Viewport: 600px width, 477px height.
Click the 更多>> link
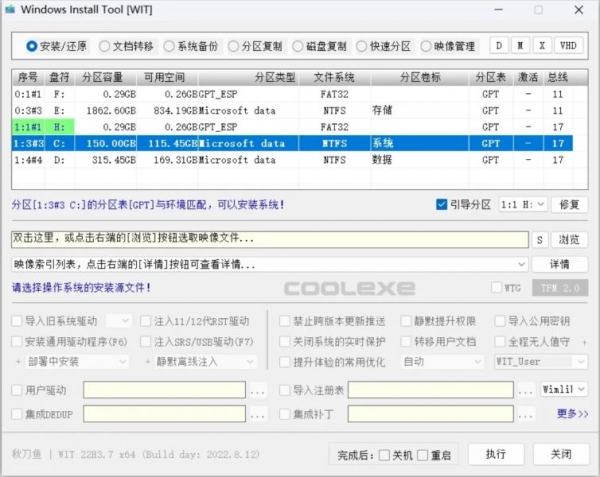(572, 414)
